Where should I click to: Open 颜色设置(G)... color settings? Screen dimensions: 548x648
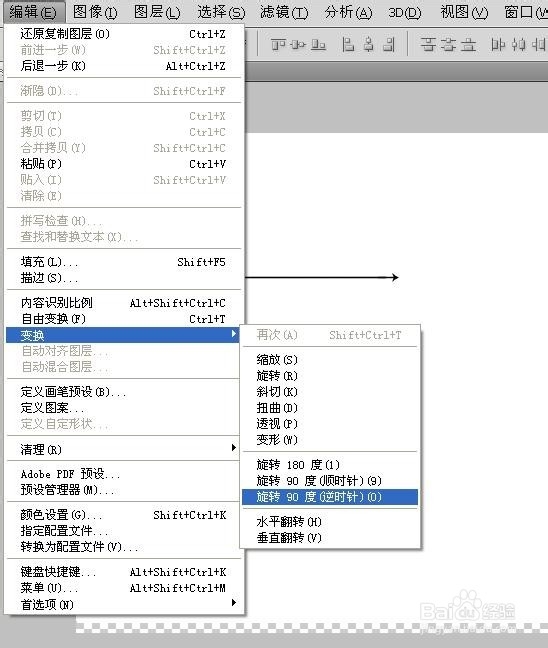123,515
